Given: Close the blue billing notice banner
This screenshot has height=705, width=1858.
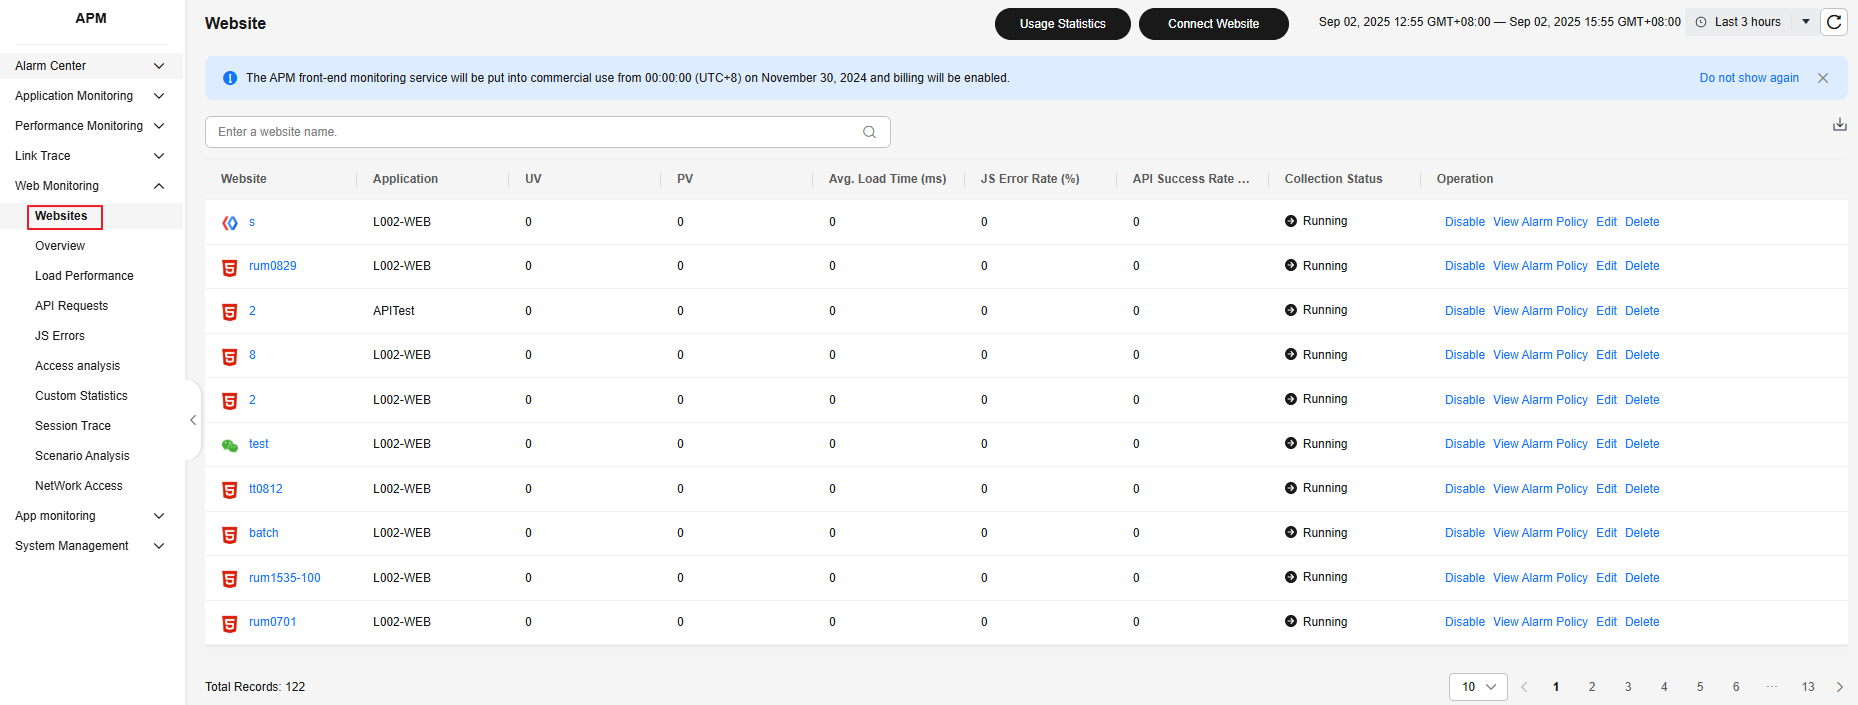Looking at the screenshot, I should click(x=1823, y=78).
